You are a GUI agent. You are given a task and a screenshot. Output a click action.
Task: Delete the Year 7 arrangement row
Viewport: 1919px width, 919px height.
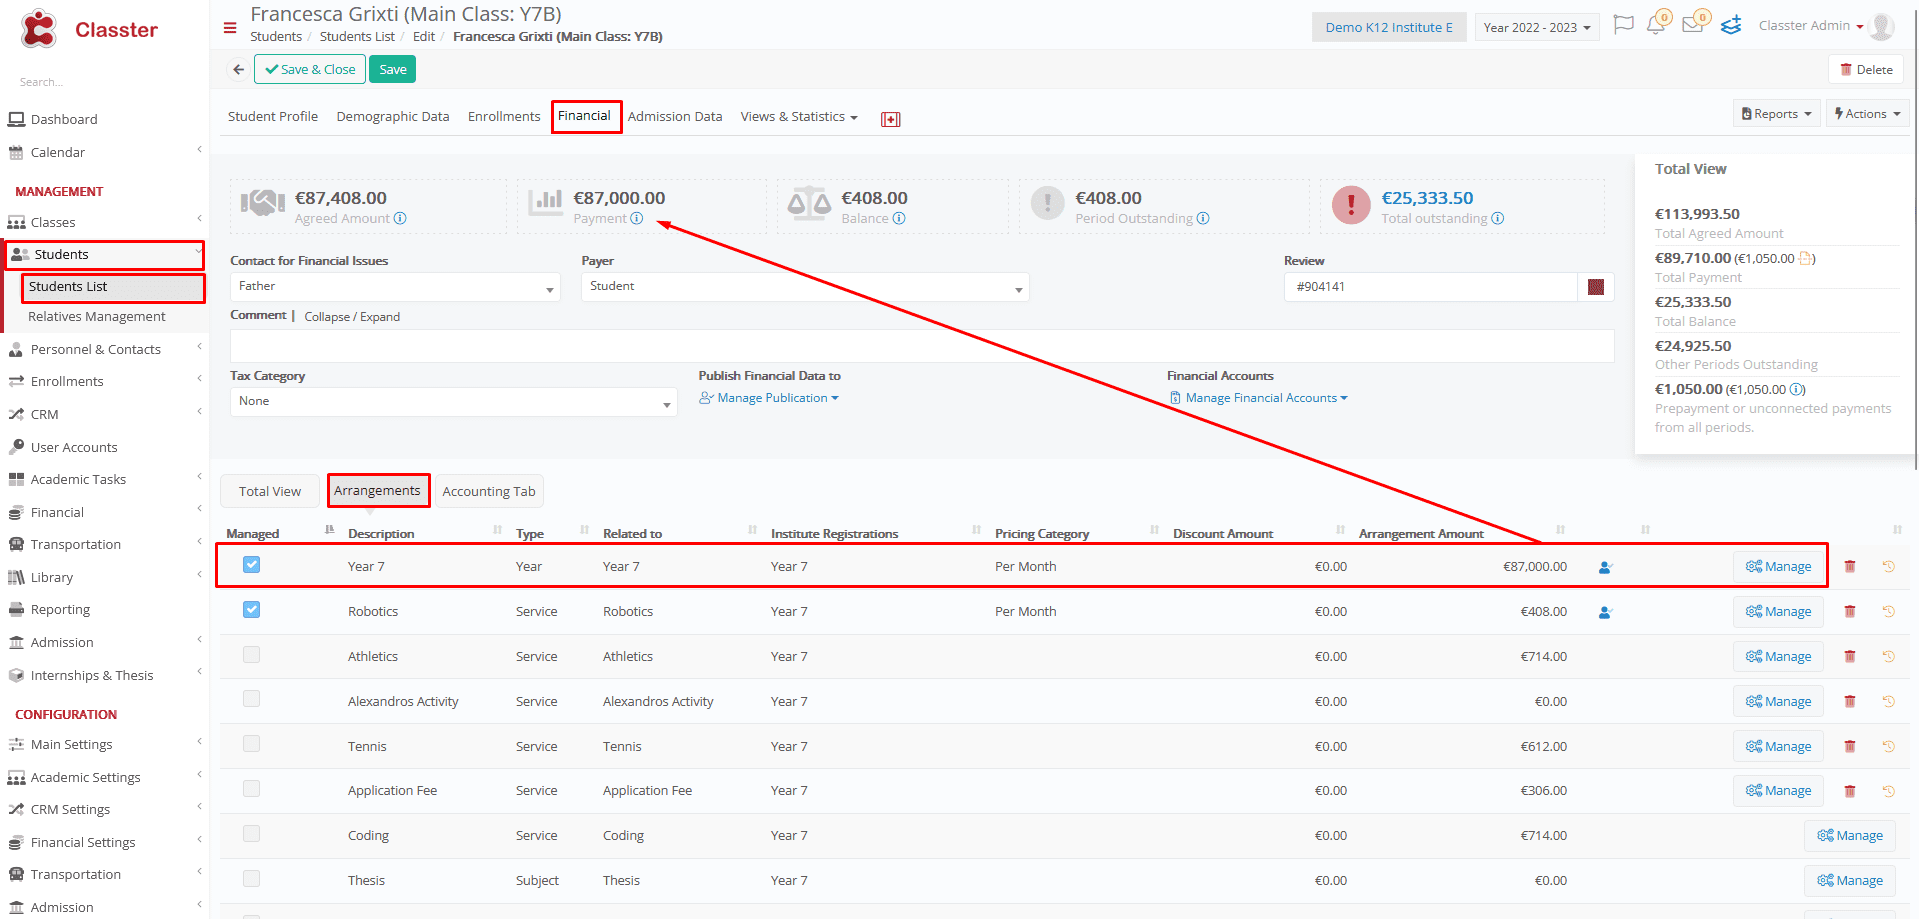(x=1850, y=566)
